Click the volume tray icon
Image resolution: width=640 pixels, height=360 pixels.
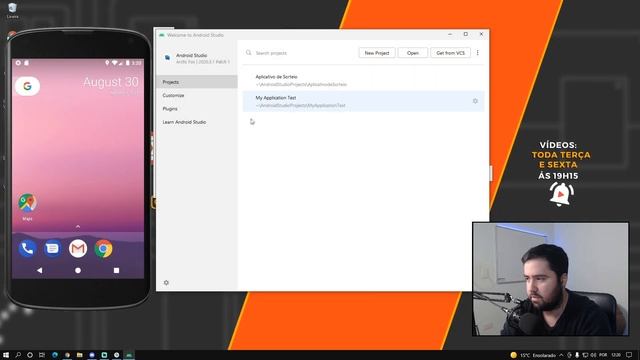click(593, 355)
